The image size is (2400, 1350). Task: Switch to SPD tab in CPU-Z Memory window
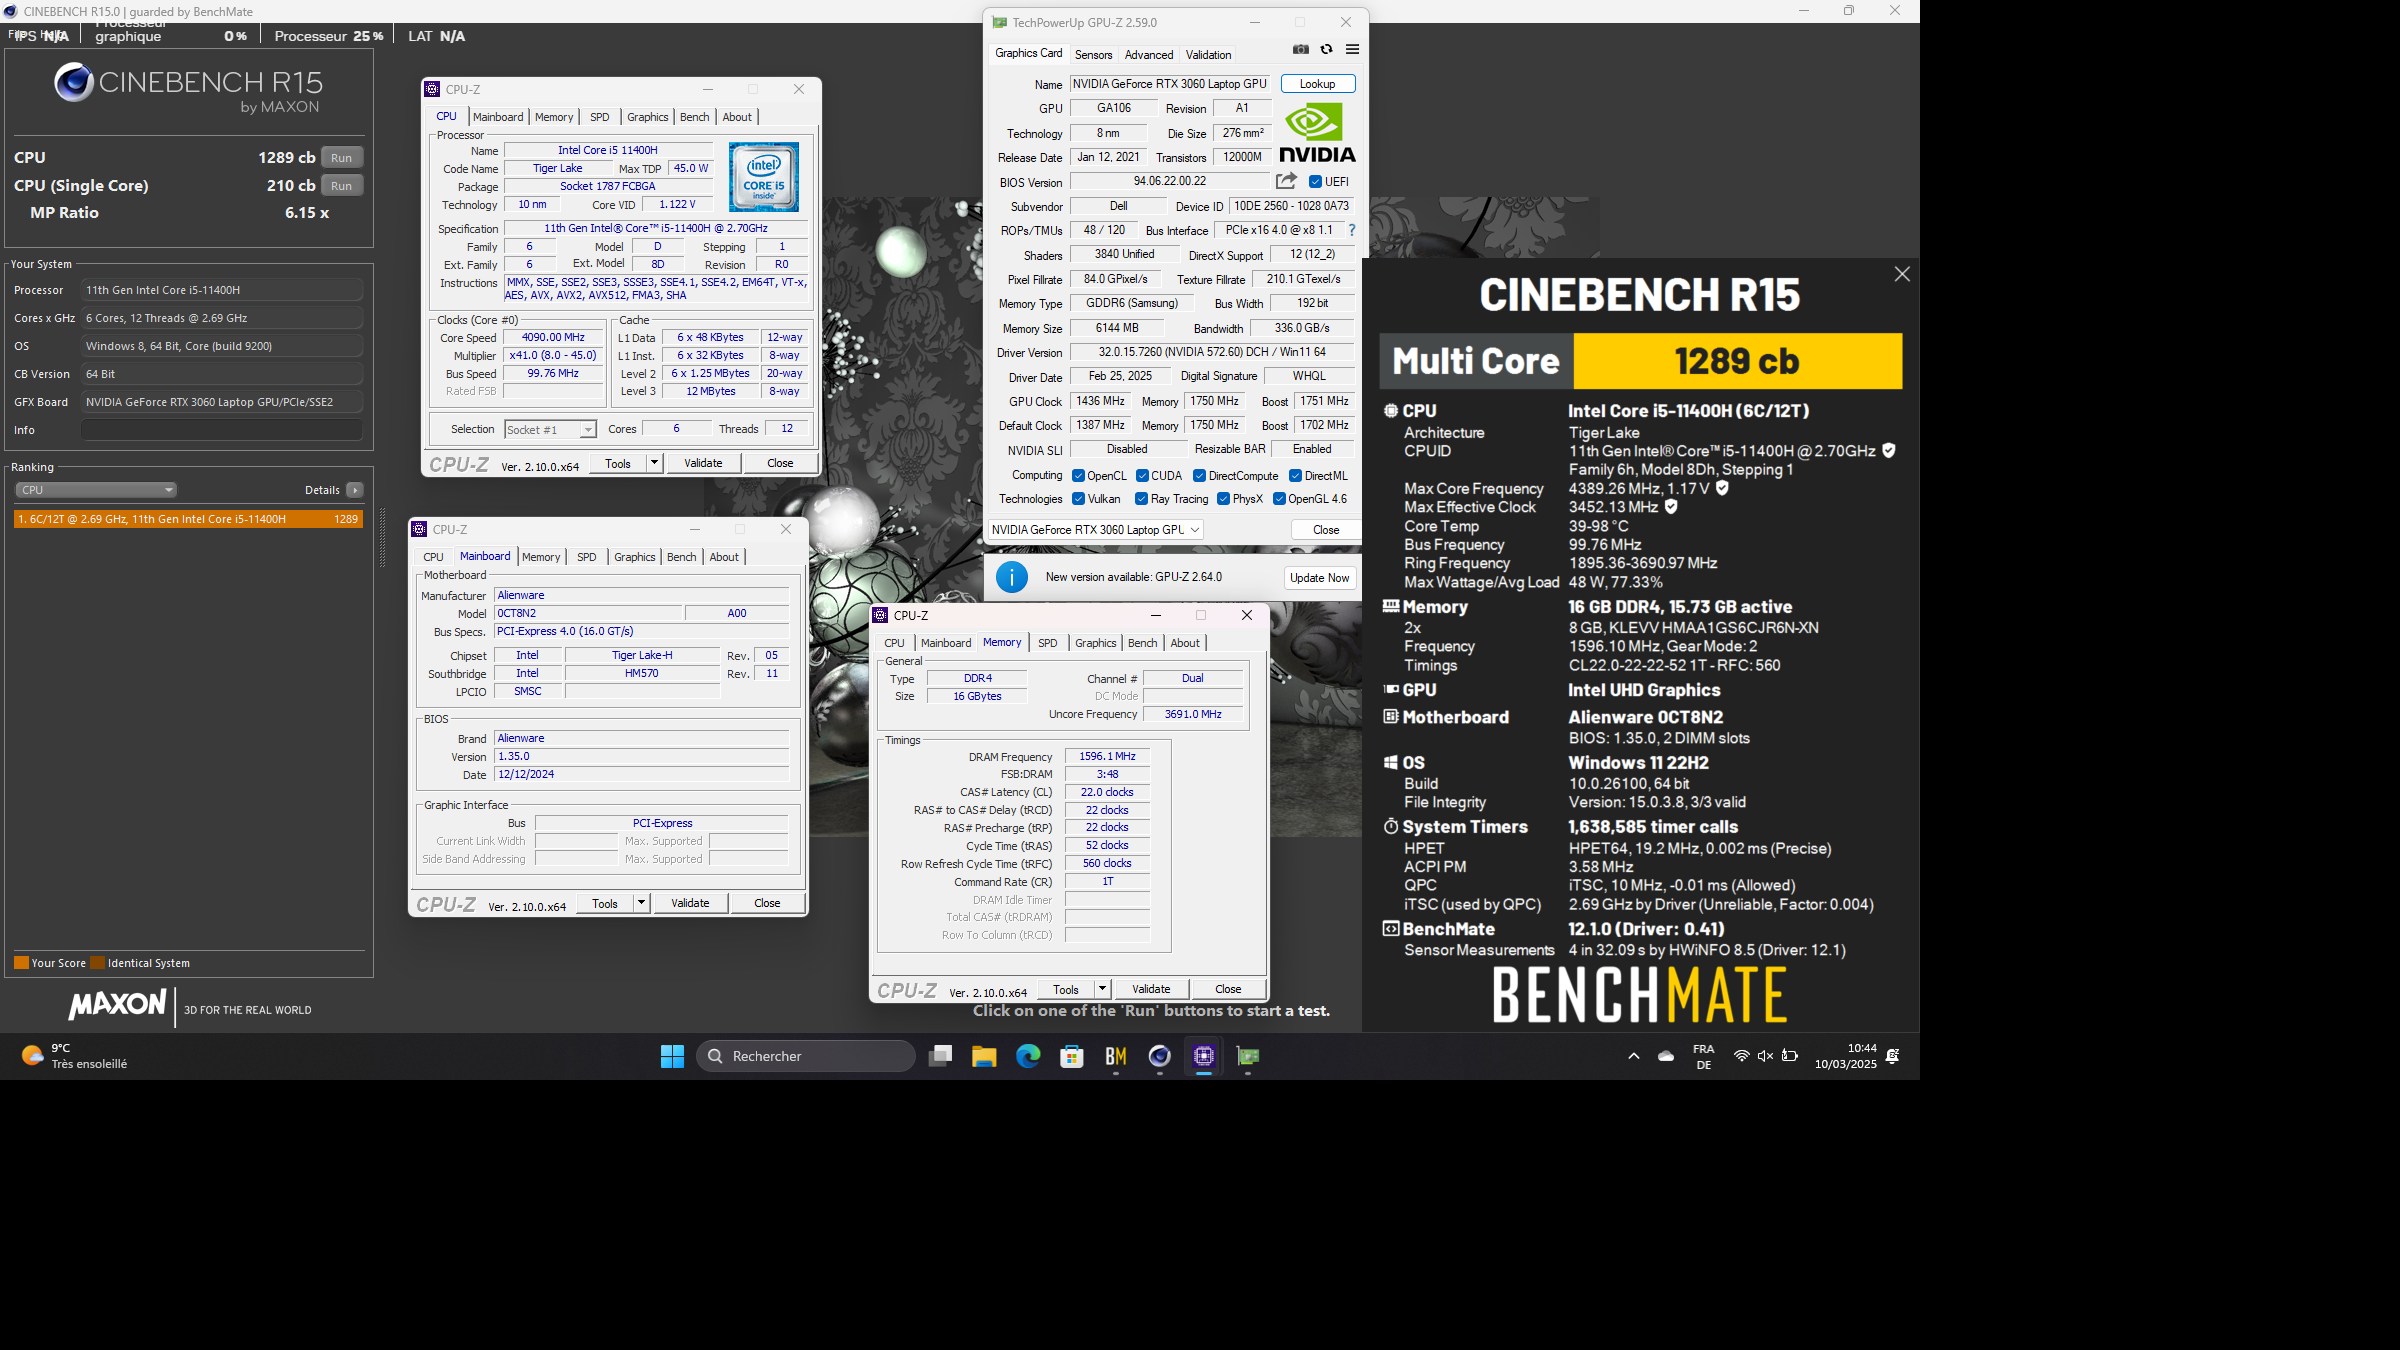tap(1047, 643)
